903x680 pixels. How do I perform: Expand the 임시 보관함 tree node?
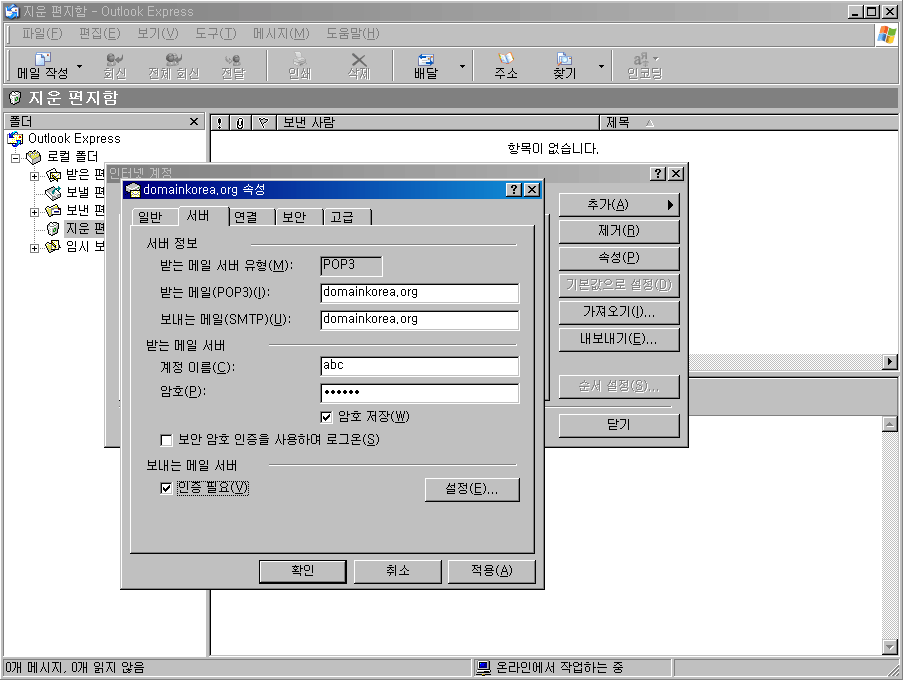click(35, 248)
